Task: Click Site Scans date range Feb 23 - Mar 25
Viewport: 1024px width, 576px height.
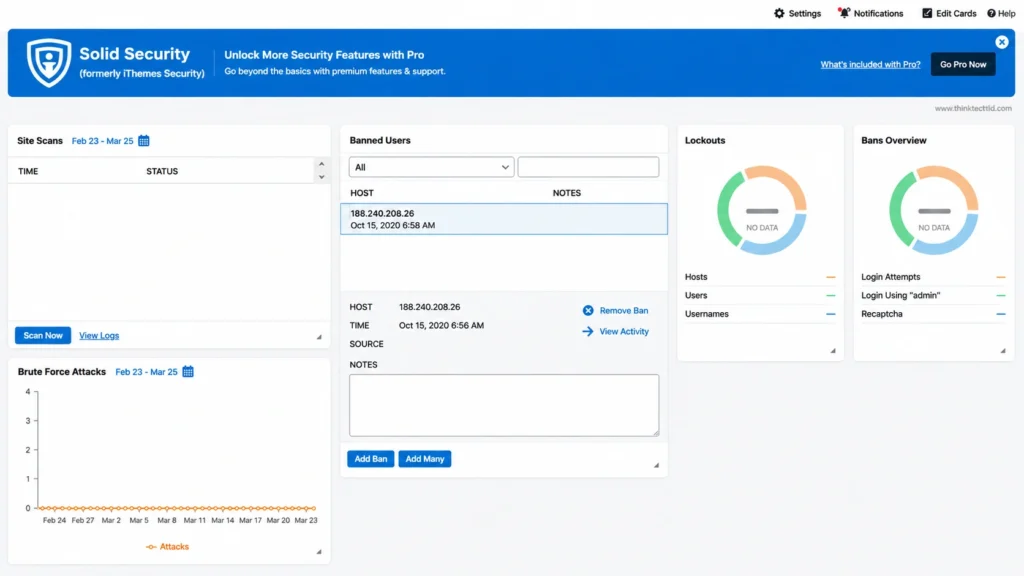Action: (x=103, y=141)
